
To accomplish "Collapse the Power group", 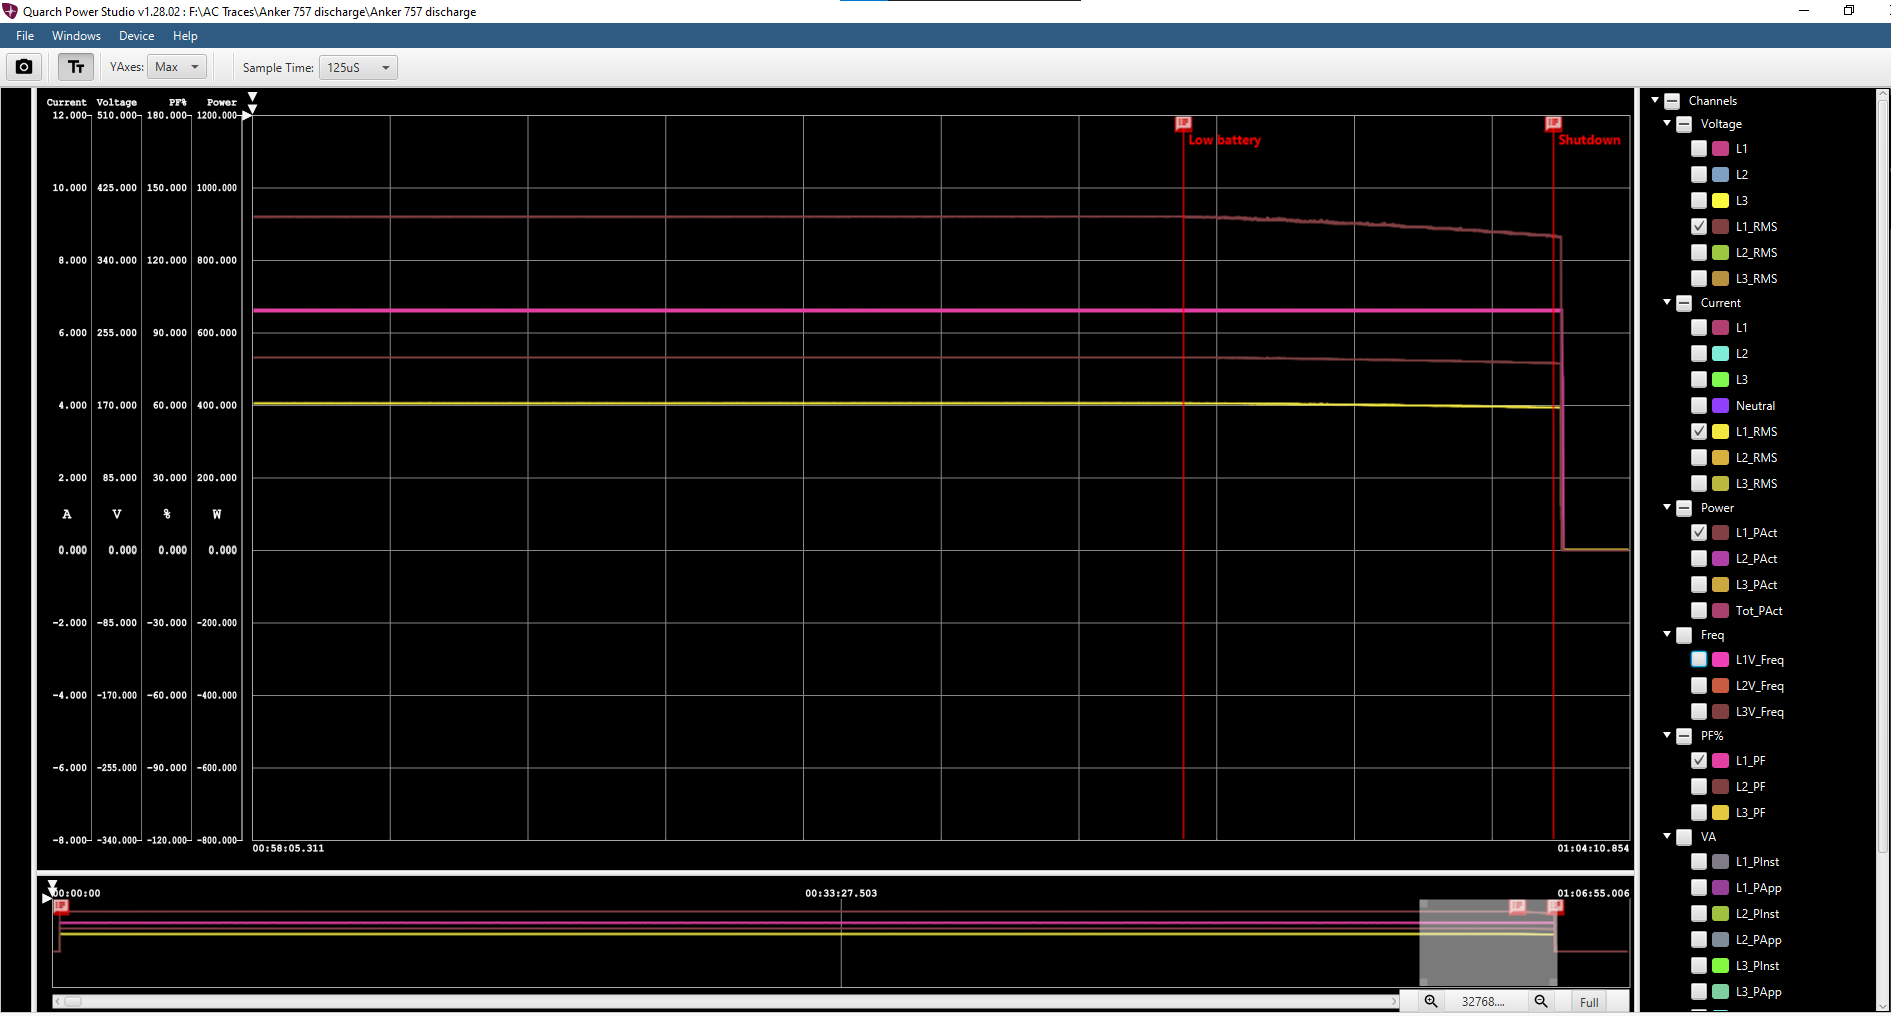I will click(1667, 507).
